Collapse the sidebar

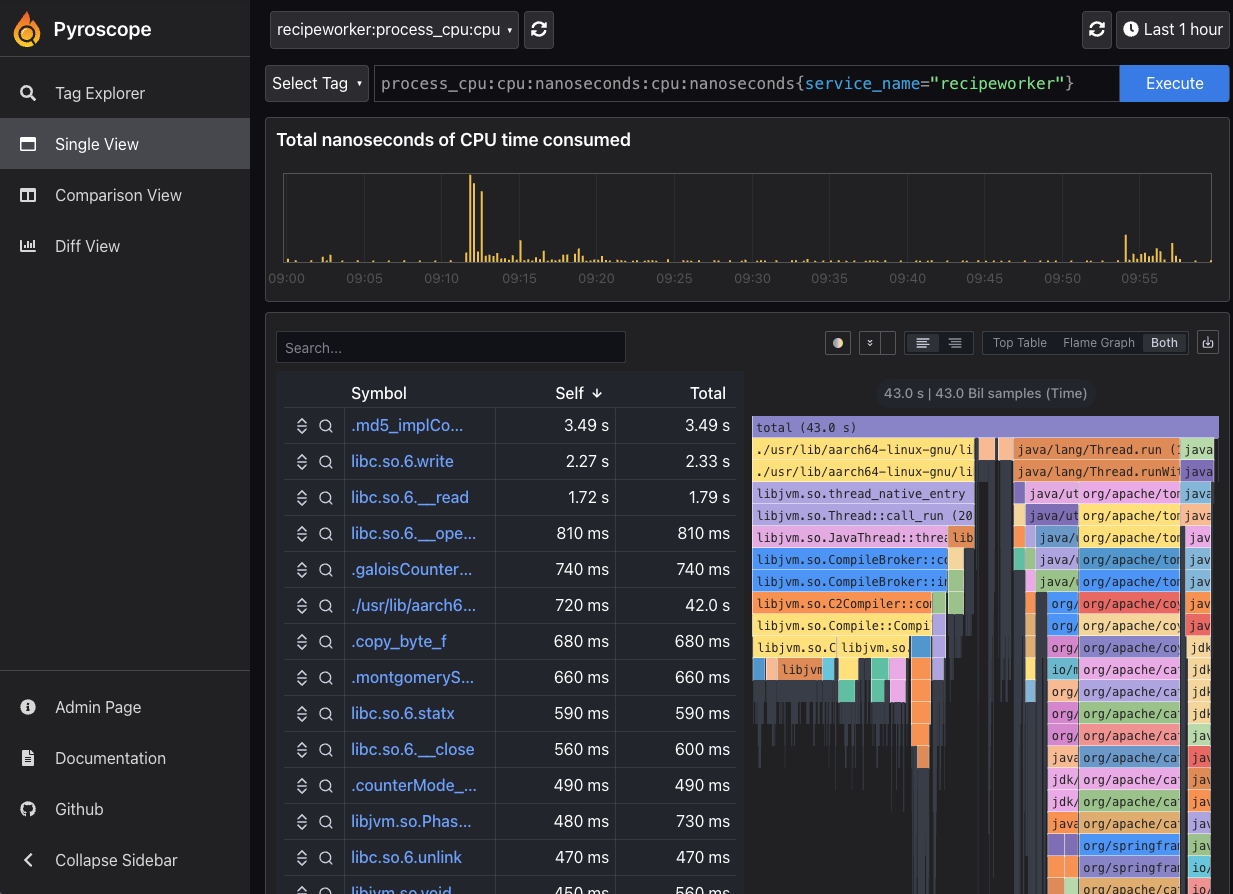click(125, 860)
